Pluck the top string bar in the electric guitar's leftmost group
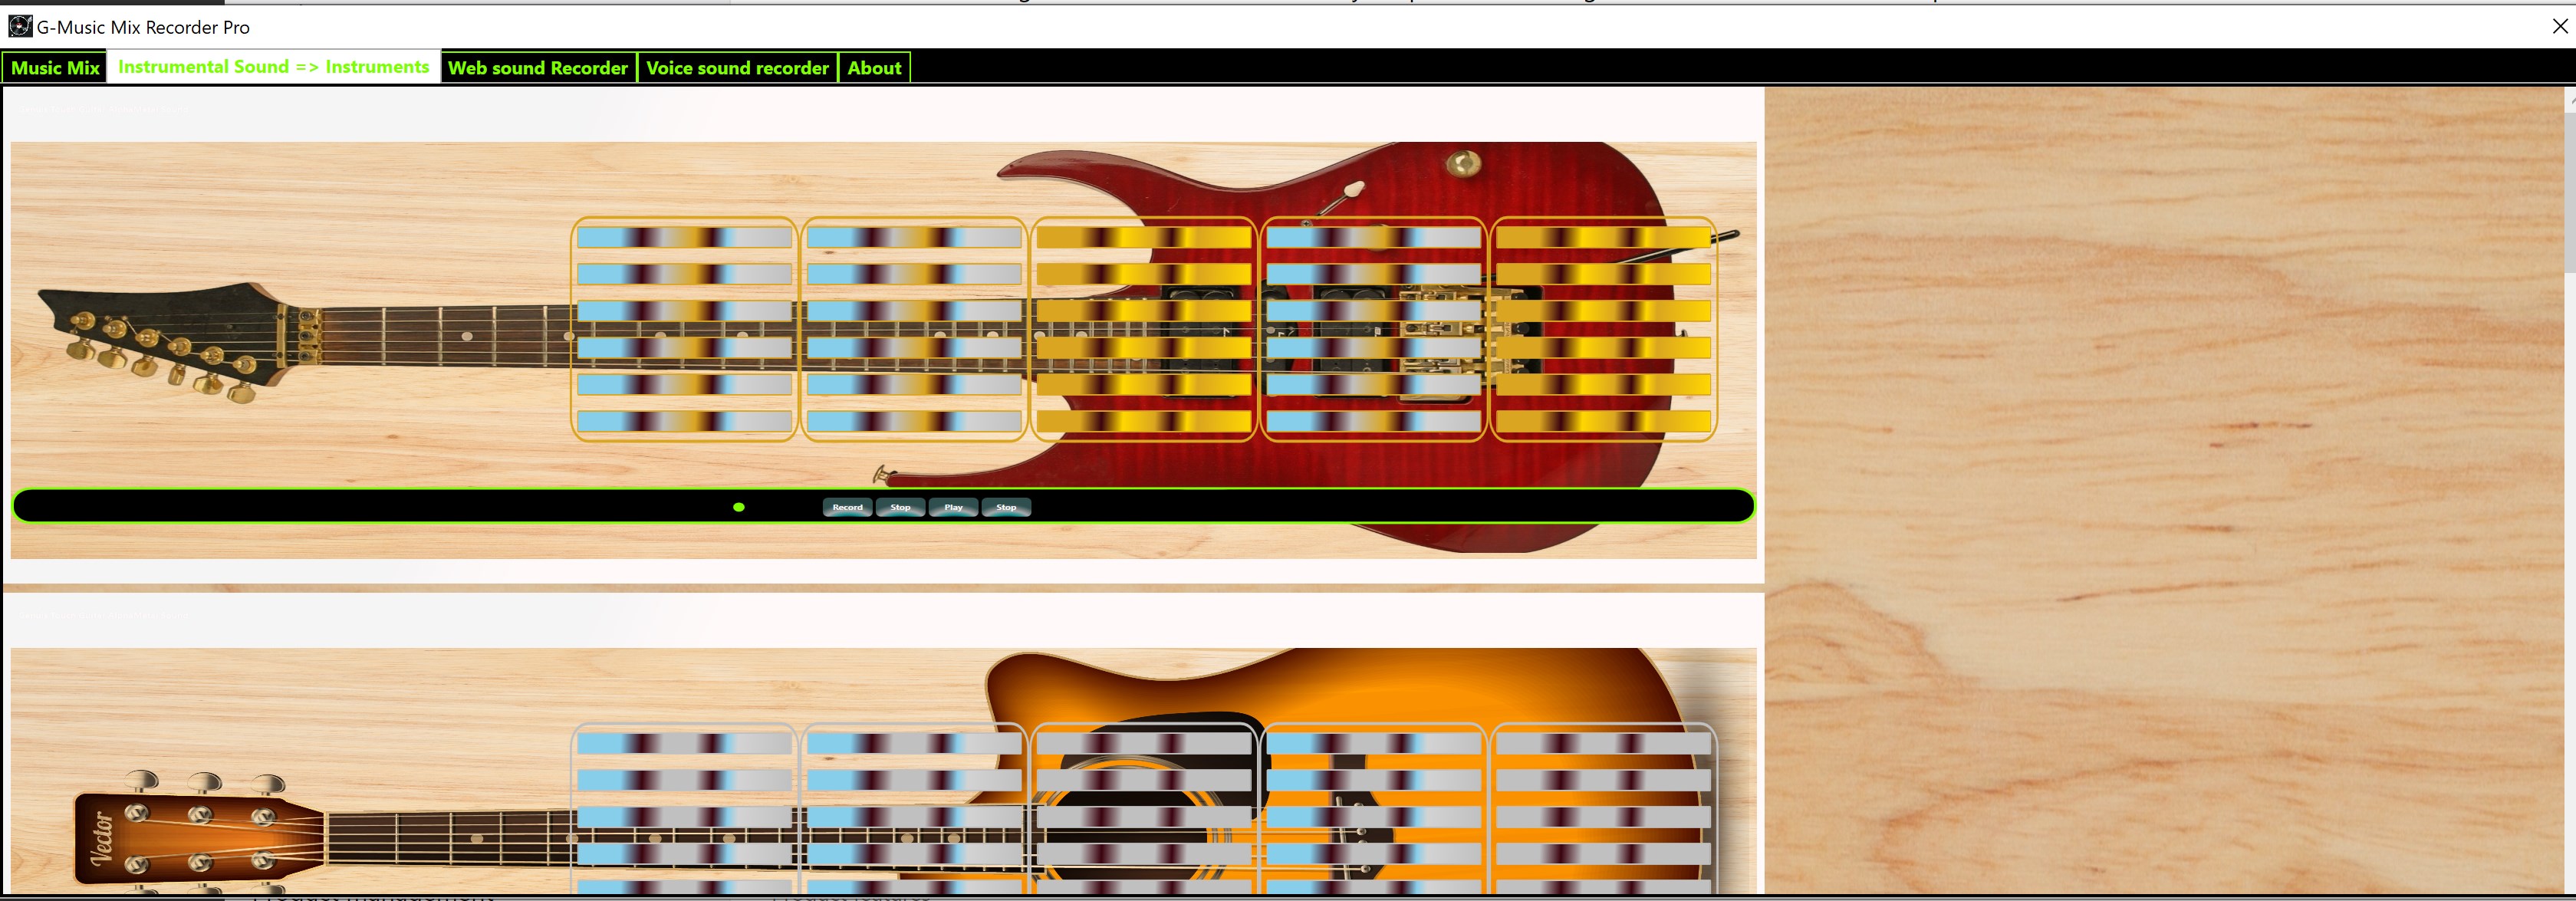2576x901 pixels. (684, 237)
